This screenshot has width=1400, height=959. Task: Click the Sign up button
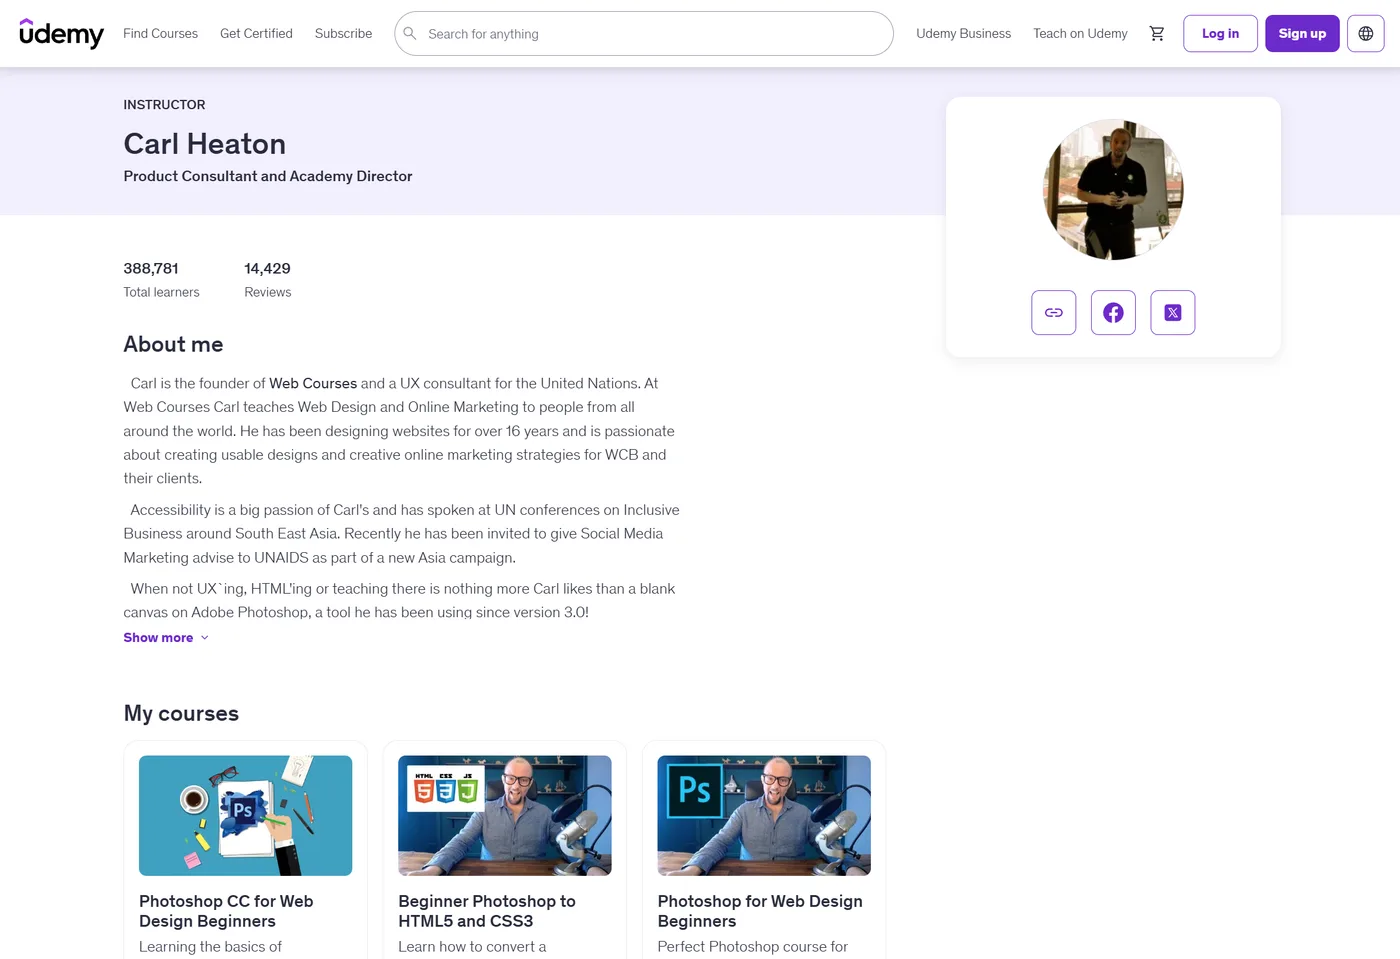[x=1302, y=34]
